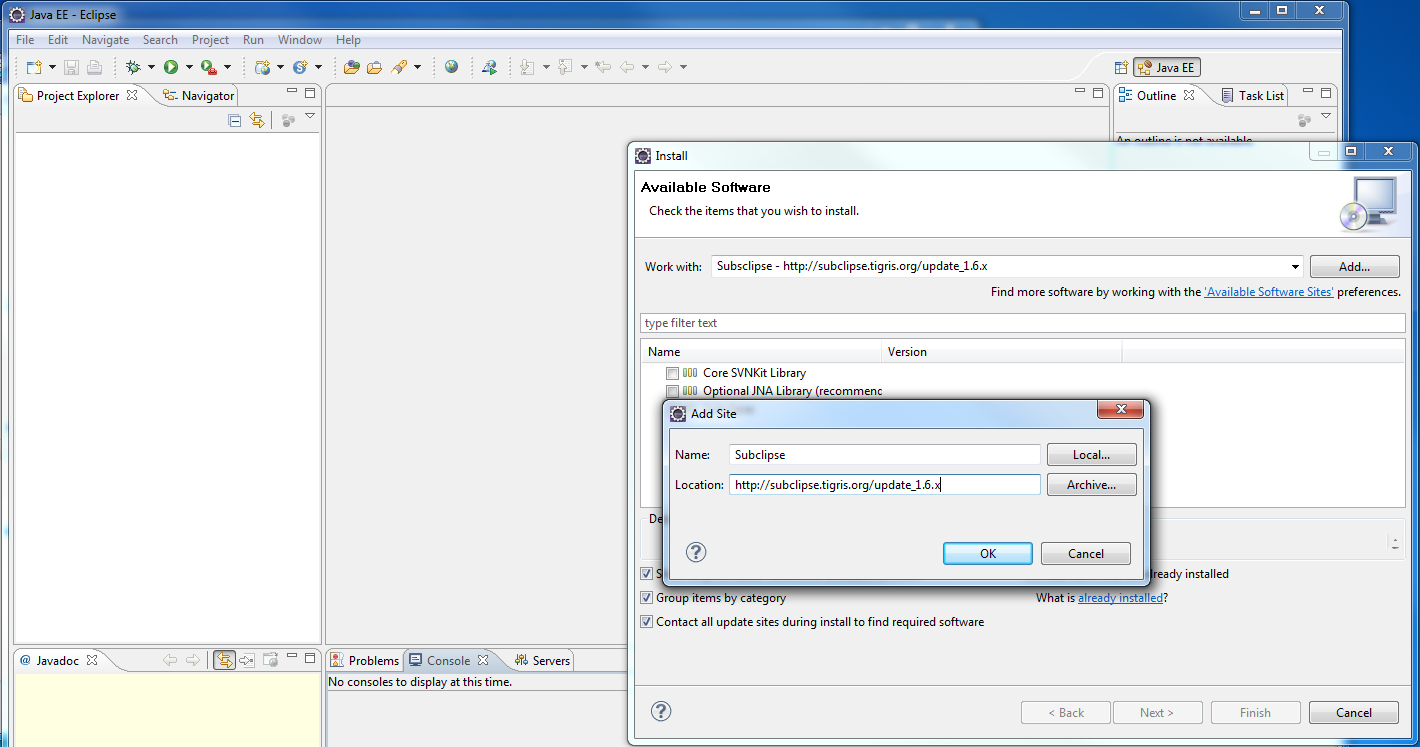Select the Java EE perspective button

1167,68
